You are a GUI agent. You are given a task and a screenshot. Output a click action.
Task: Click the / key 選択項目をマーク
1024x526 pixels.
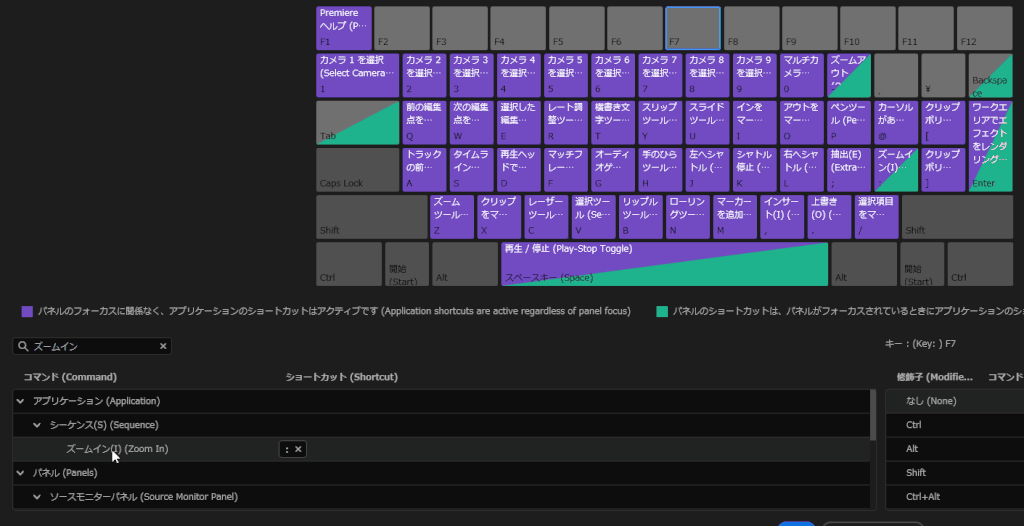[876, 217]
